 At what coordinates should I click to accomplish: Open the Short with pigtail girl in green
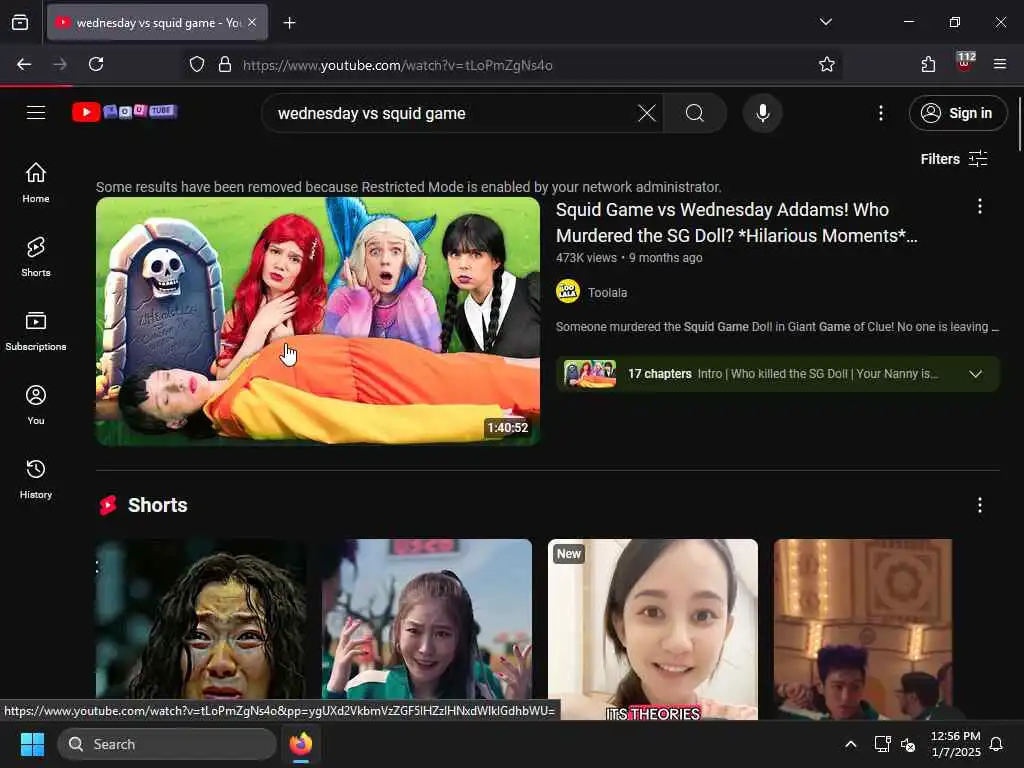(427, 630)
